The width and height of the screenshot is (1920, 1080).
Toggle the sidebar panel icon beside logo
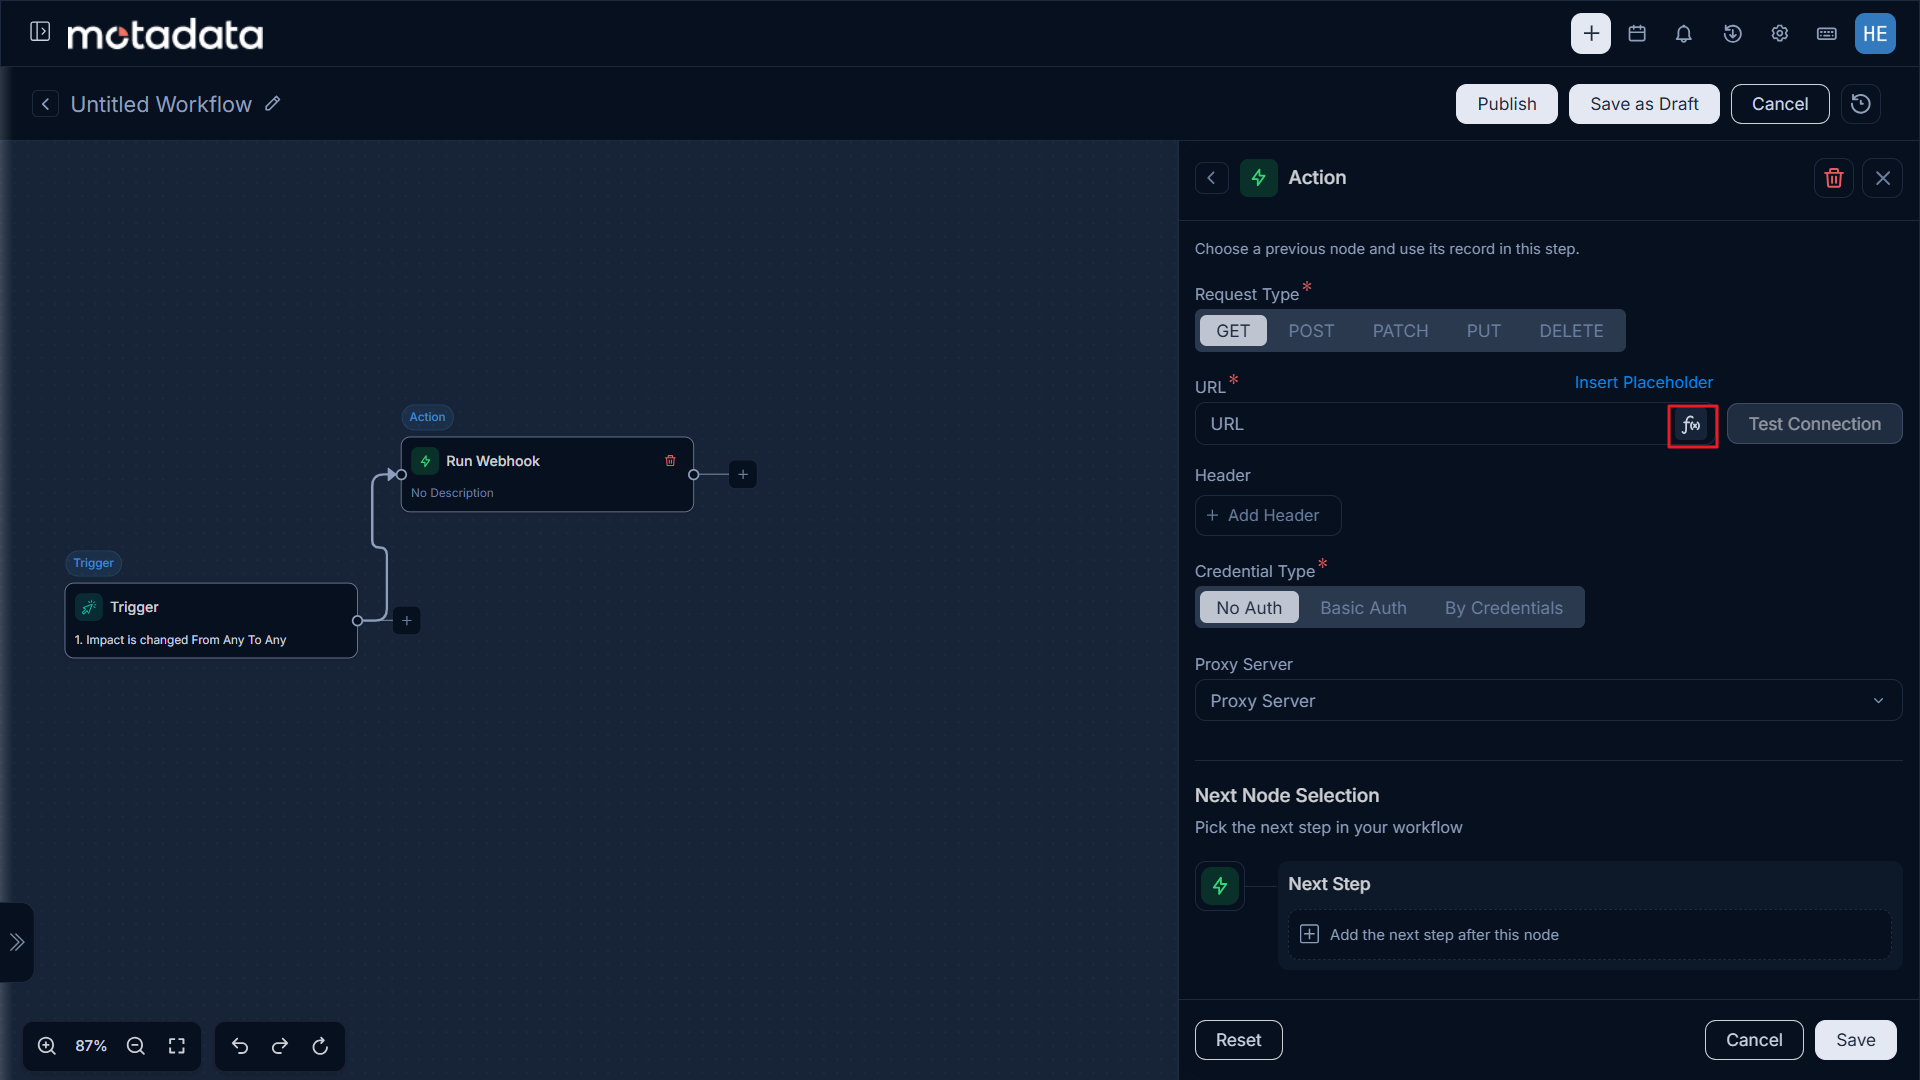tap(40, 32)
